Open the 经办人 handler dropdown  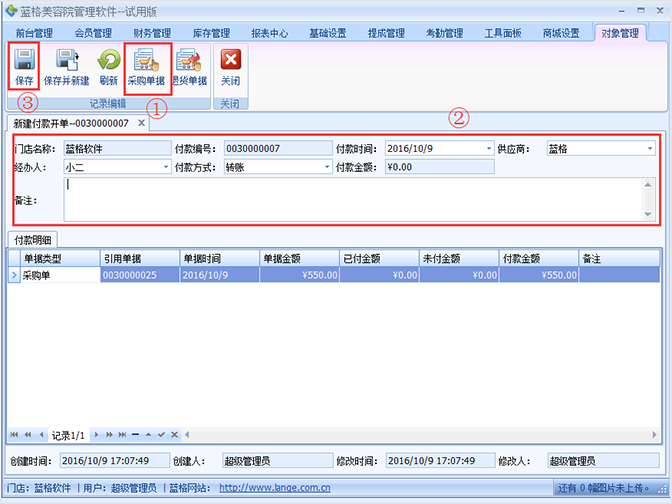click(x=166, y=167)
